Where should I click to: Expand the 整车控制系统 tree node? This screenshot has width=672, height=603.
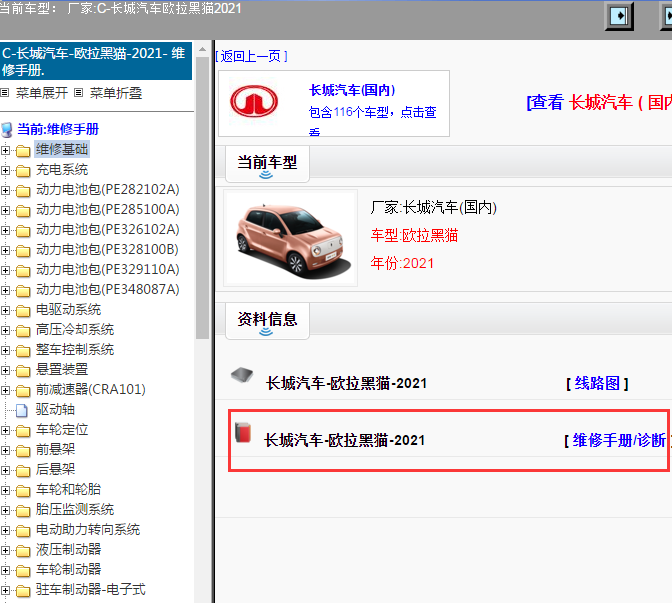tap(5, 351)
